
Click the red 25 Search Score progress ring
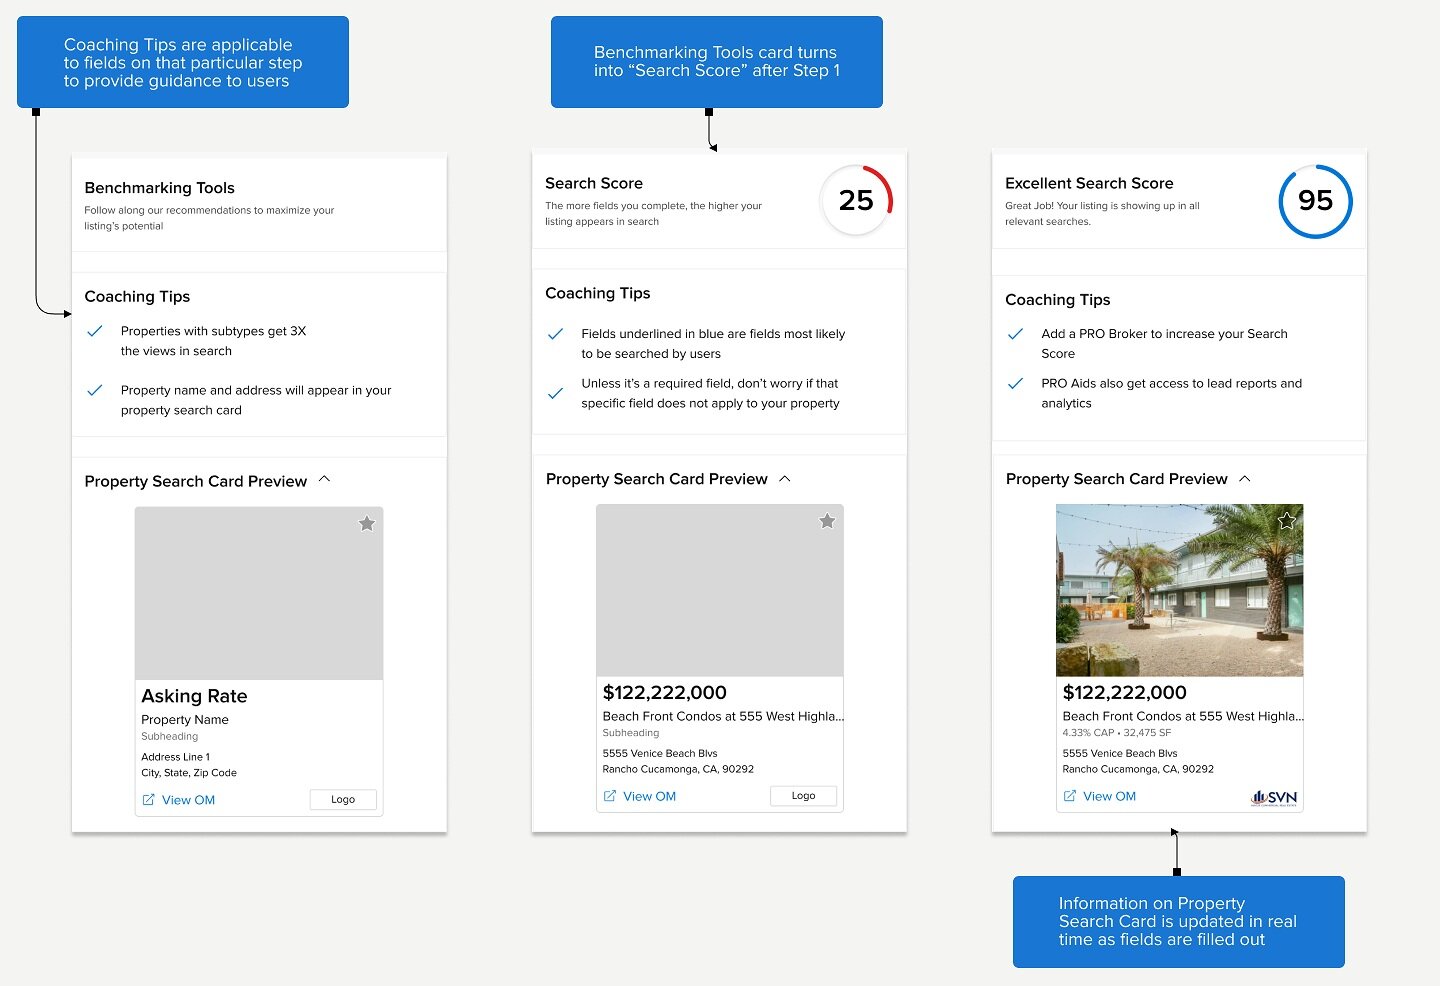click(x=856, y=200)
